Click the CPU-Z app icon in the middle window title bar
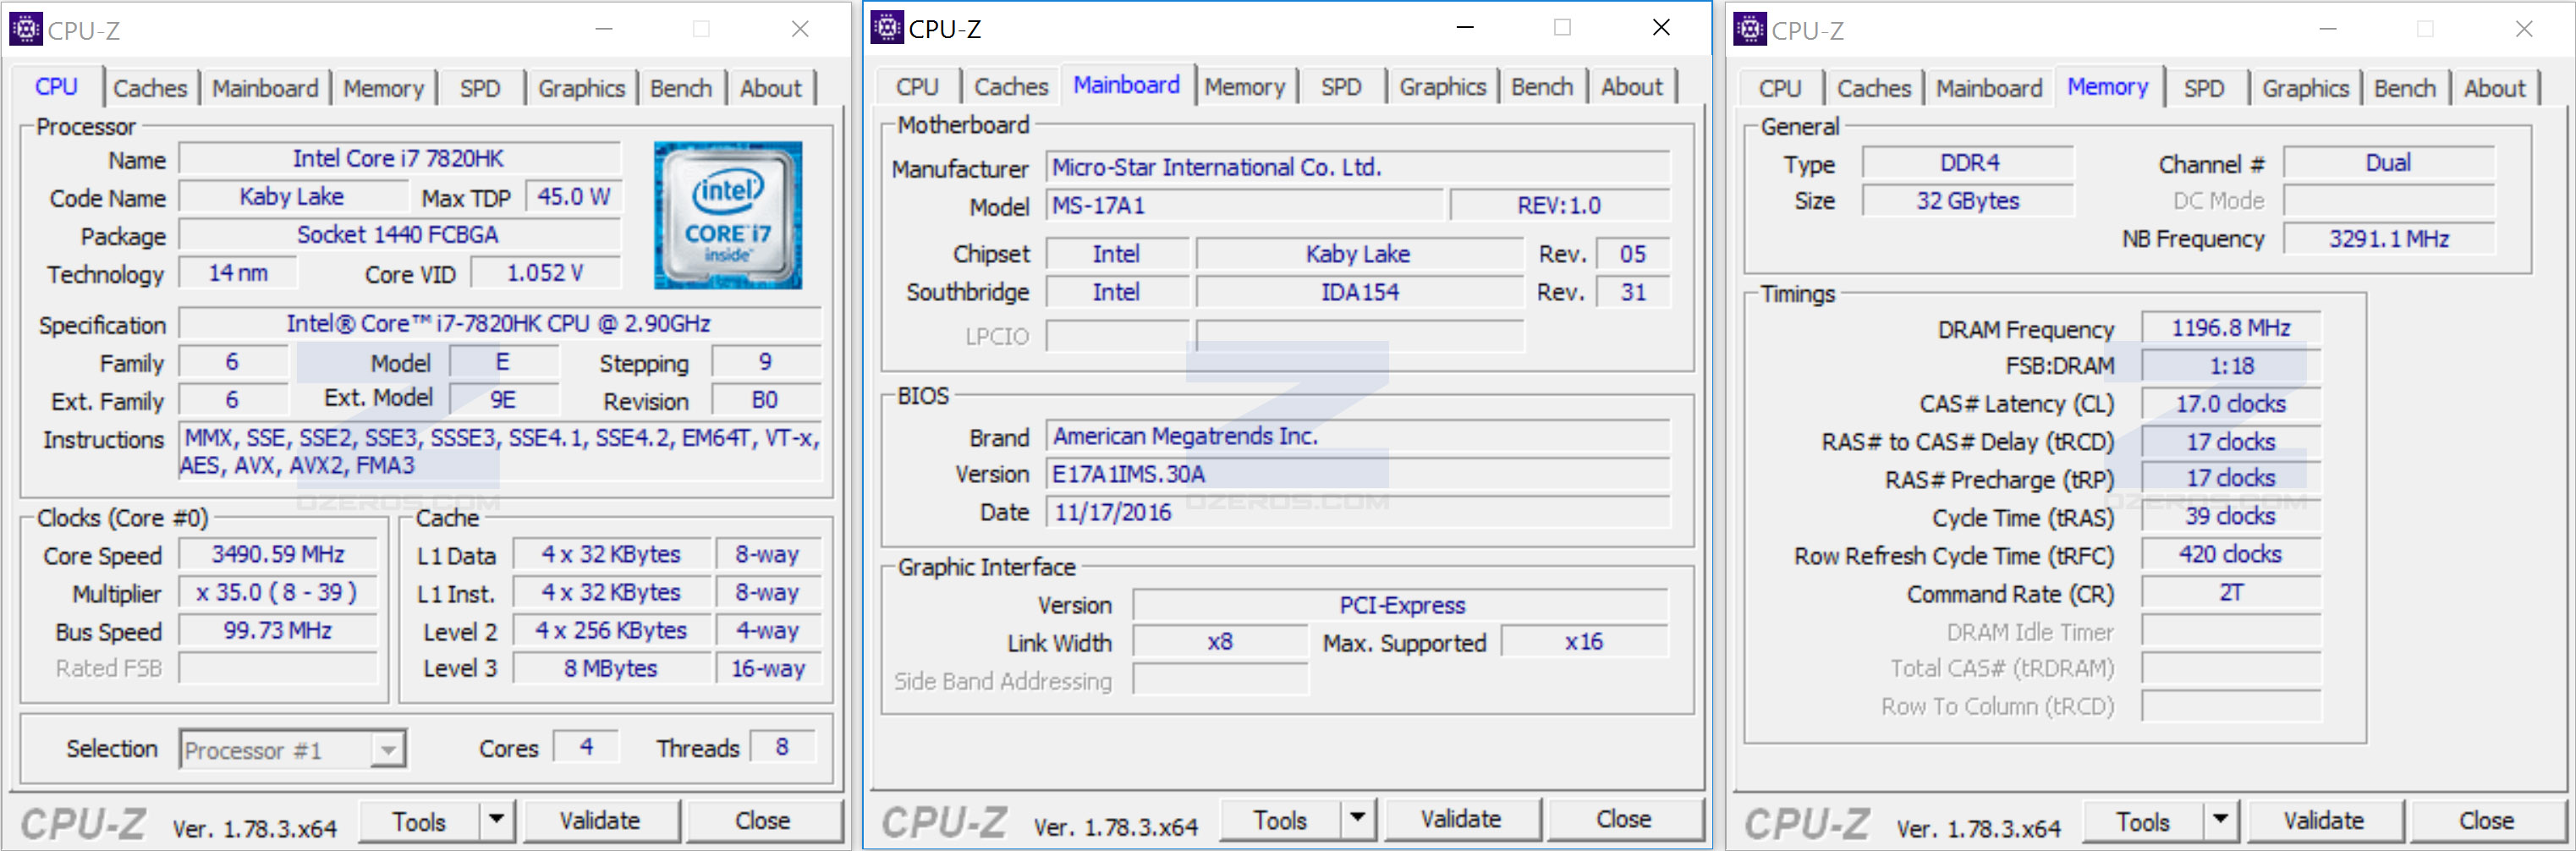 click(886, 27)
